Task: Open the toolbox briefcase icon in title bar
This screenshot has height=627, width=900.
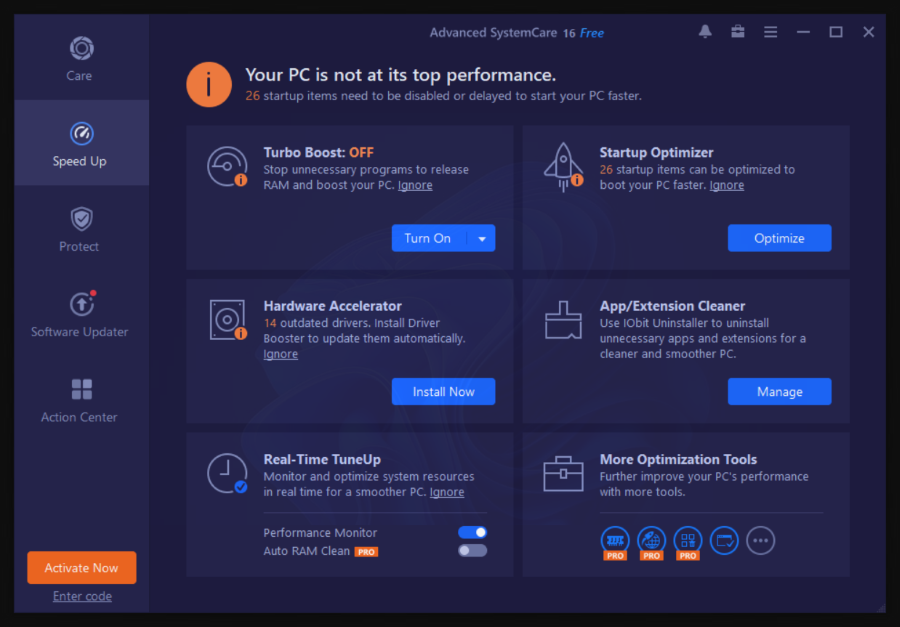Action: pyautogui.click(x=737, y=32)
